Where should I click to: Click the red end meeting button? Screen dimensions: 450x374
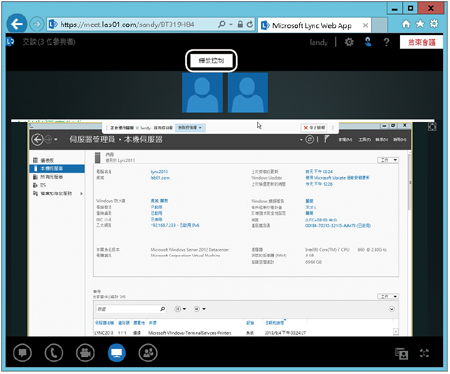pyautogui.click(x=421, y=42)
